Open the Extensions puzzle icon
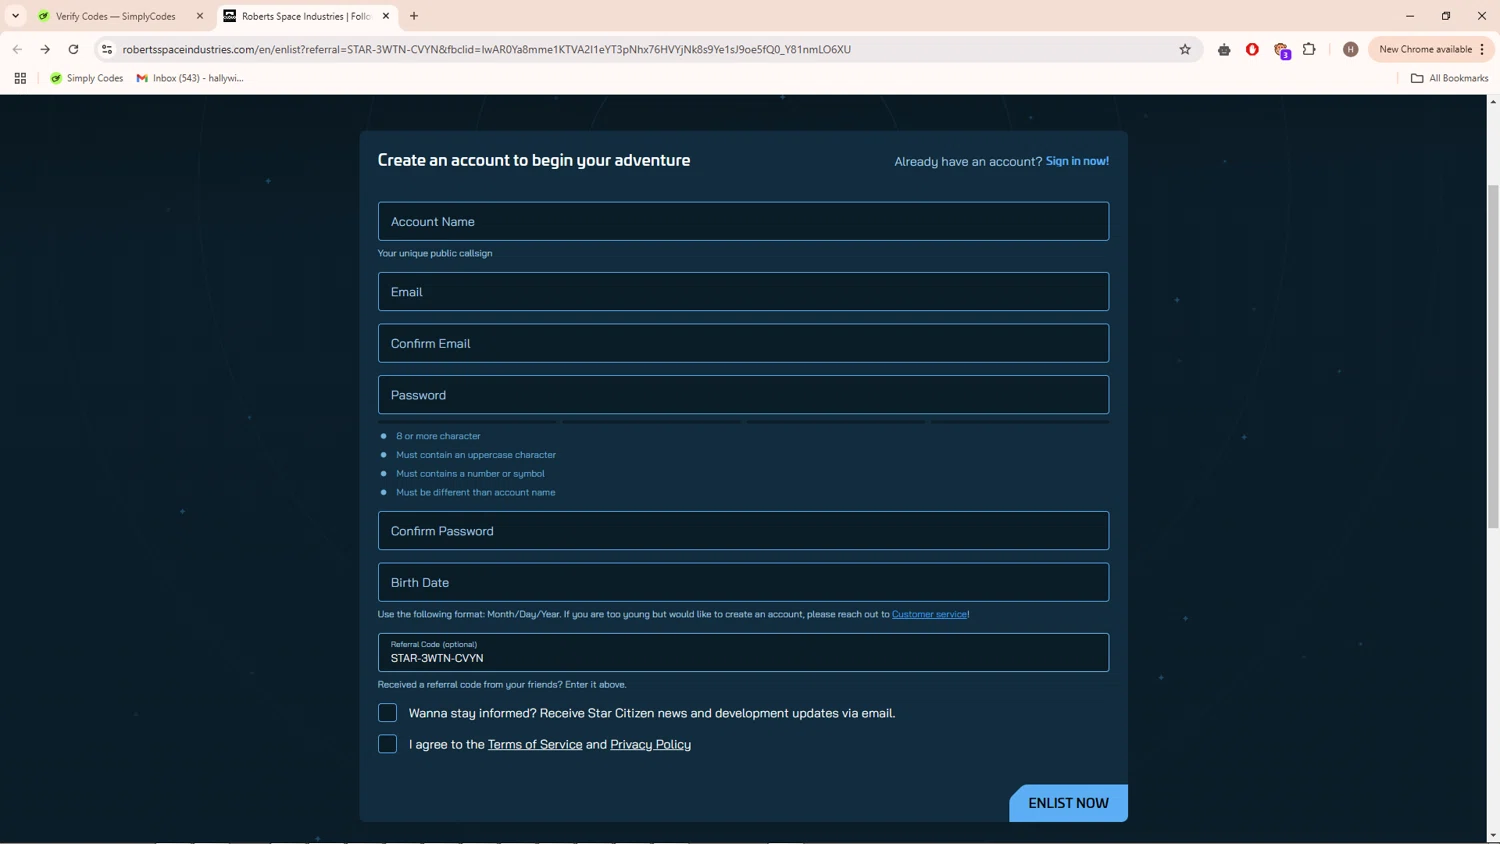Screen dimensions: 1500x844 coord(1309,49)
